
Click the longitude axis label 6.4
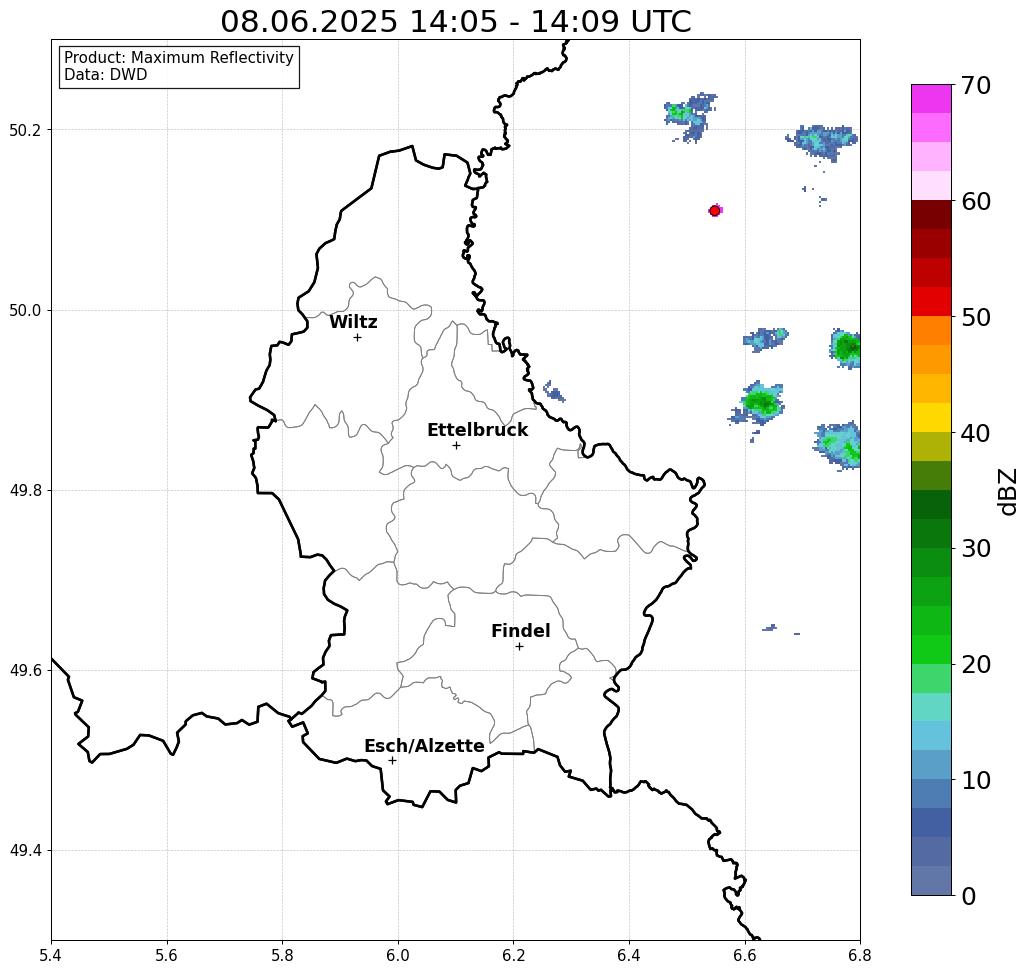click(629, 955)
